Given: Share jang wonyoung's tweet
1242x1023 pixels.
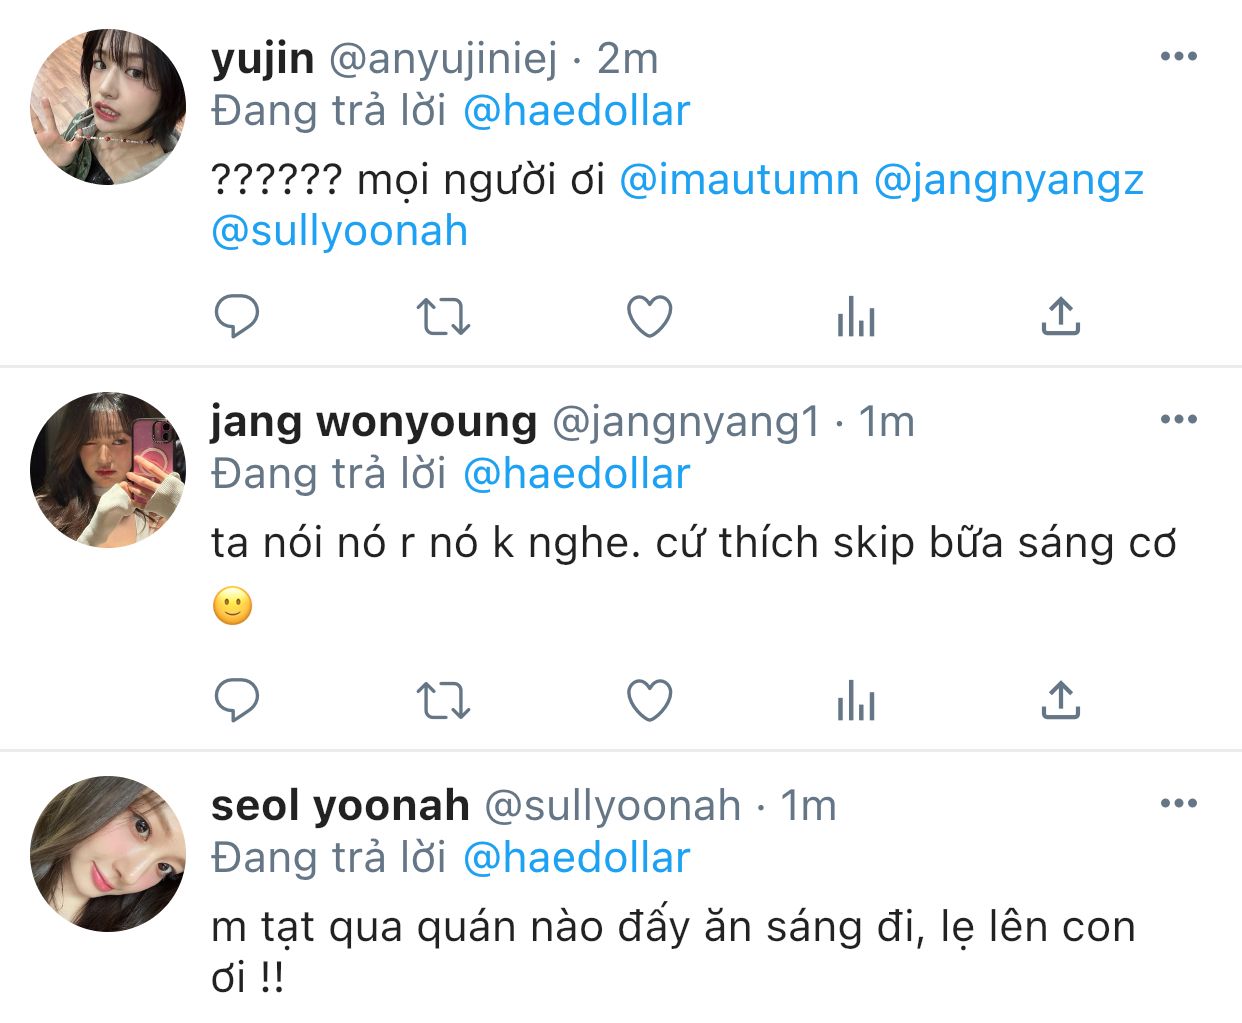Looking at the screenshot, I should click(x=1060, y=700).
